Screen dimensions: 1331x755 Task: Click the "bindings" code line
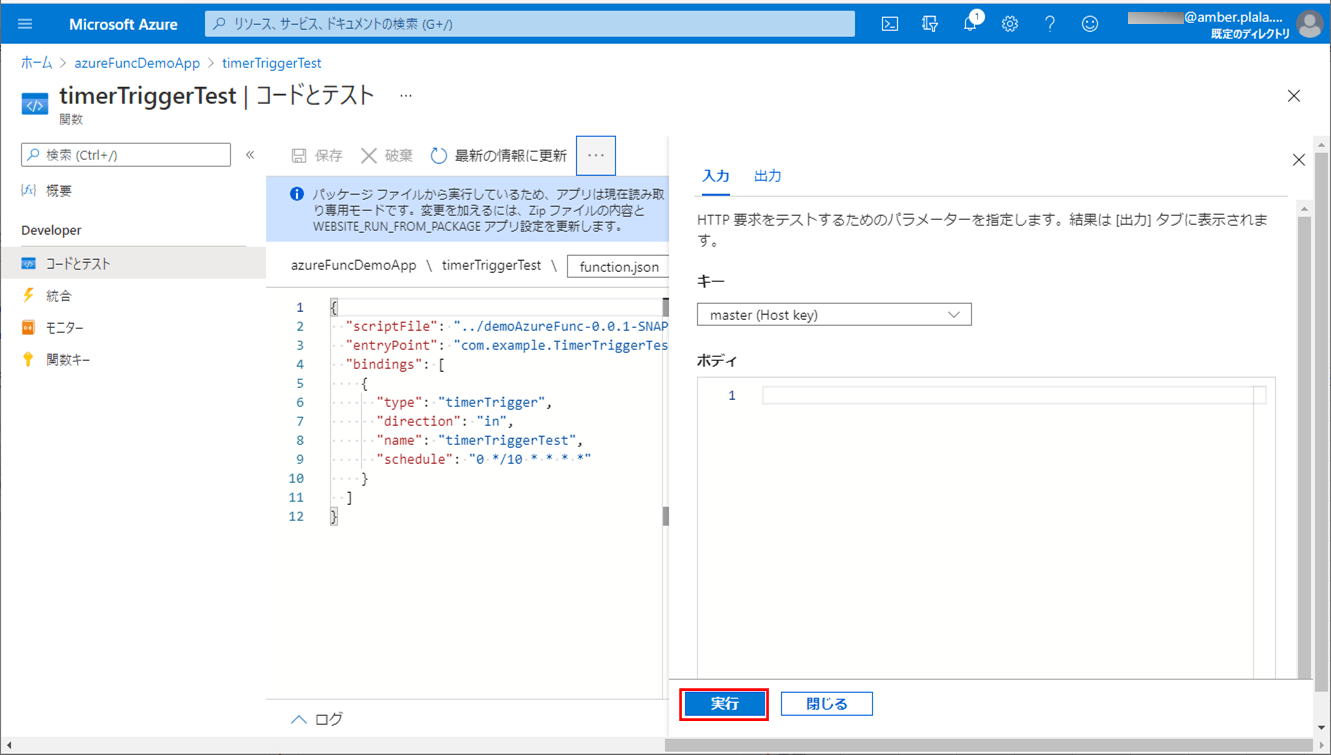pyautogui.click(x=395, y=364)
